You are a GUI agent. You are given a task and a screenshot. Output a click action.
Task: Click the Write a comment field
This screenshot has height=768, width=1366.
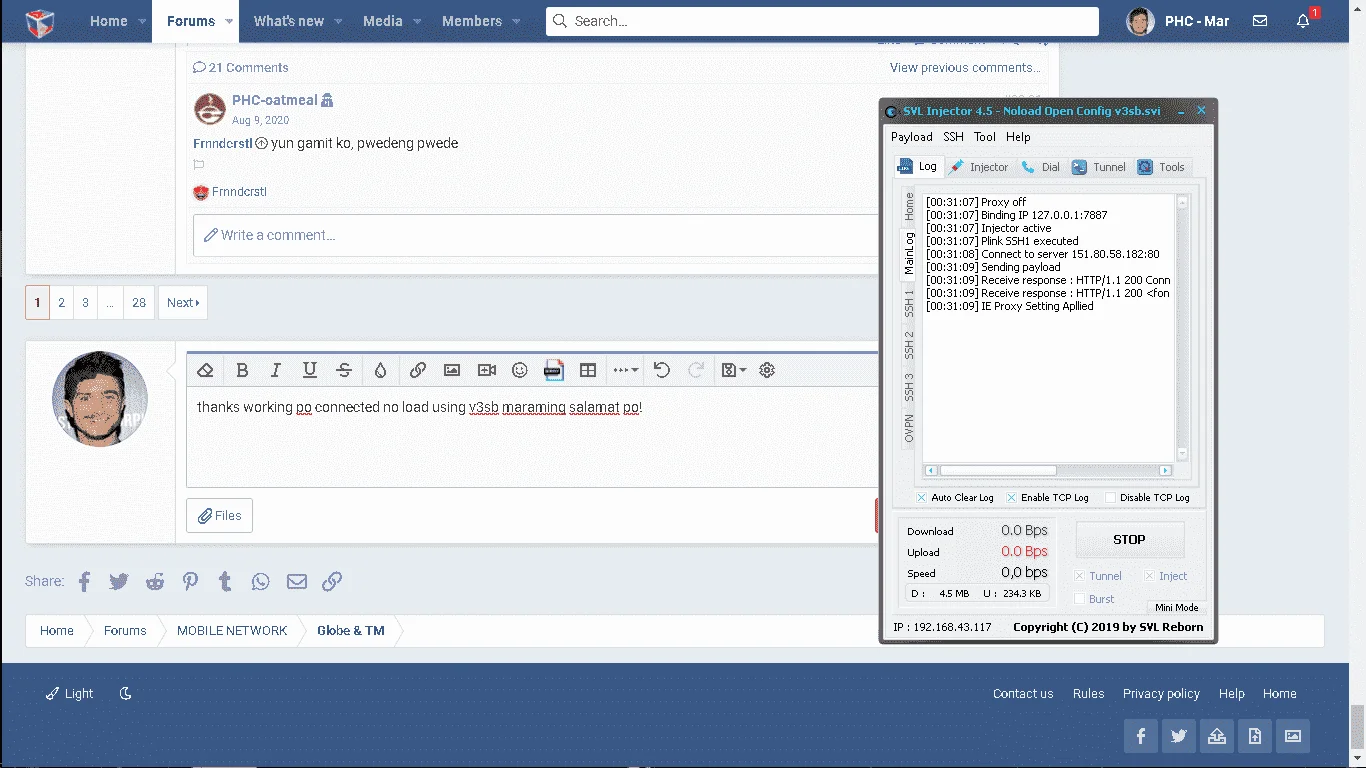[x=535, y=235]
